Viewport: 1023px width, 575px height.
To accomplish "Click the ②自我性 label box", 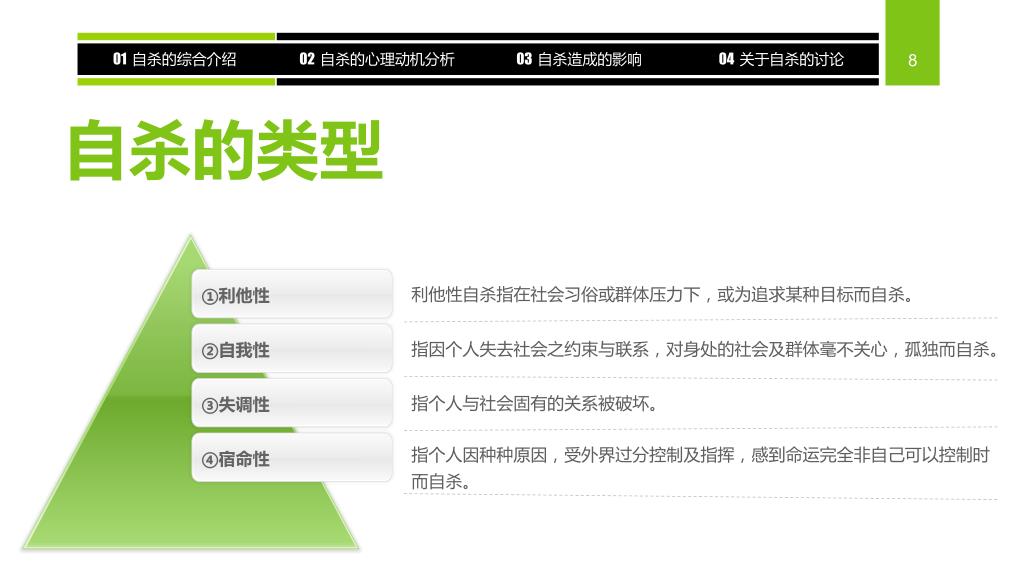I will tap(292, 349).
